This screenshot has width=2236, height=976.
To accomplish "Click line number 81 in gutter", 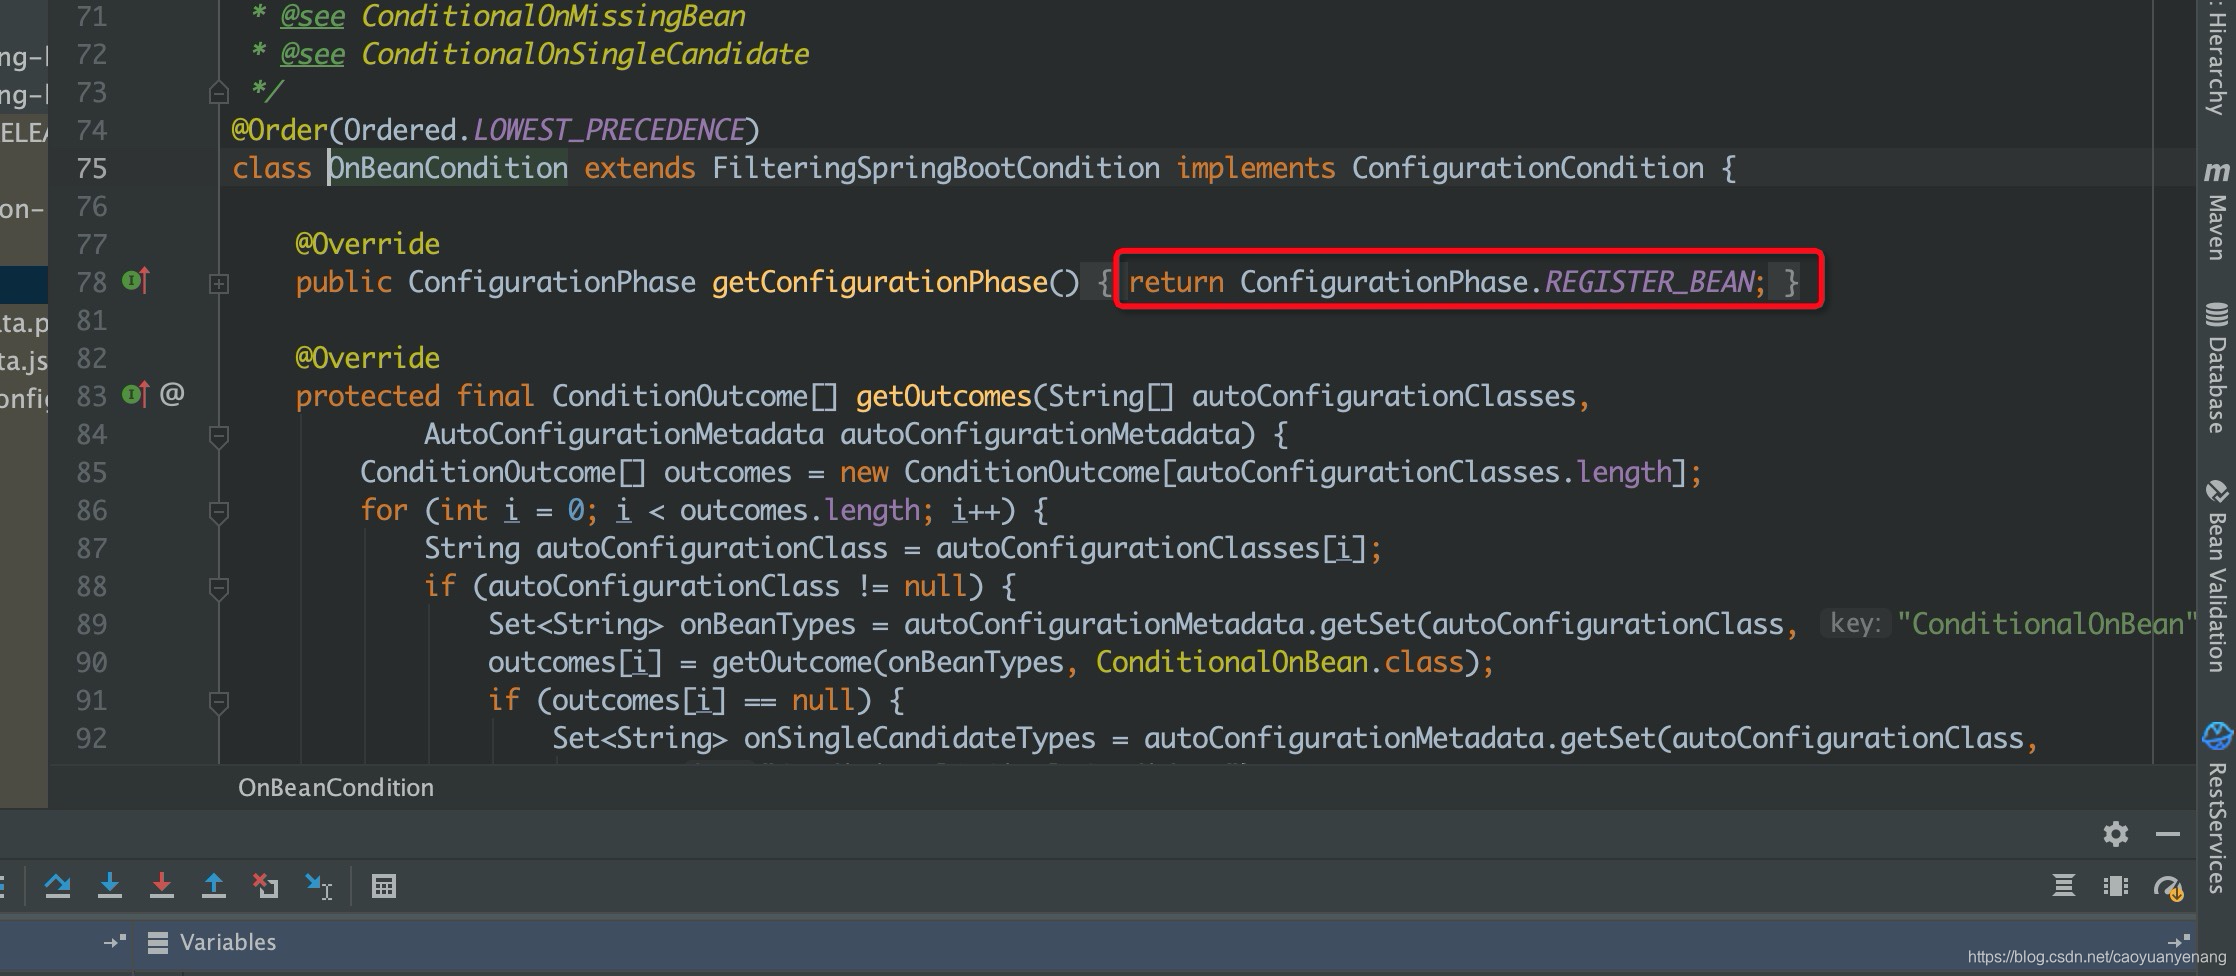I will coord(91,320).
